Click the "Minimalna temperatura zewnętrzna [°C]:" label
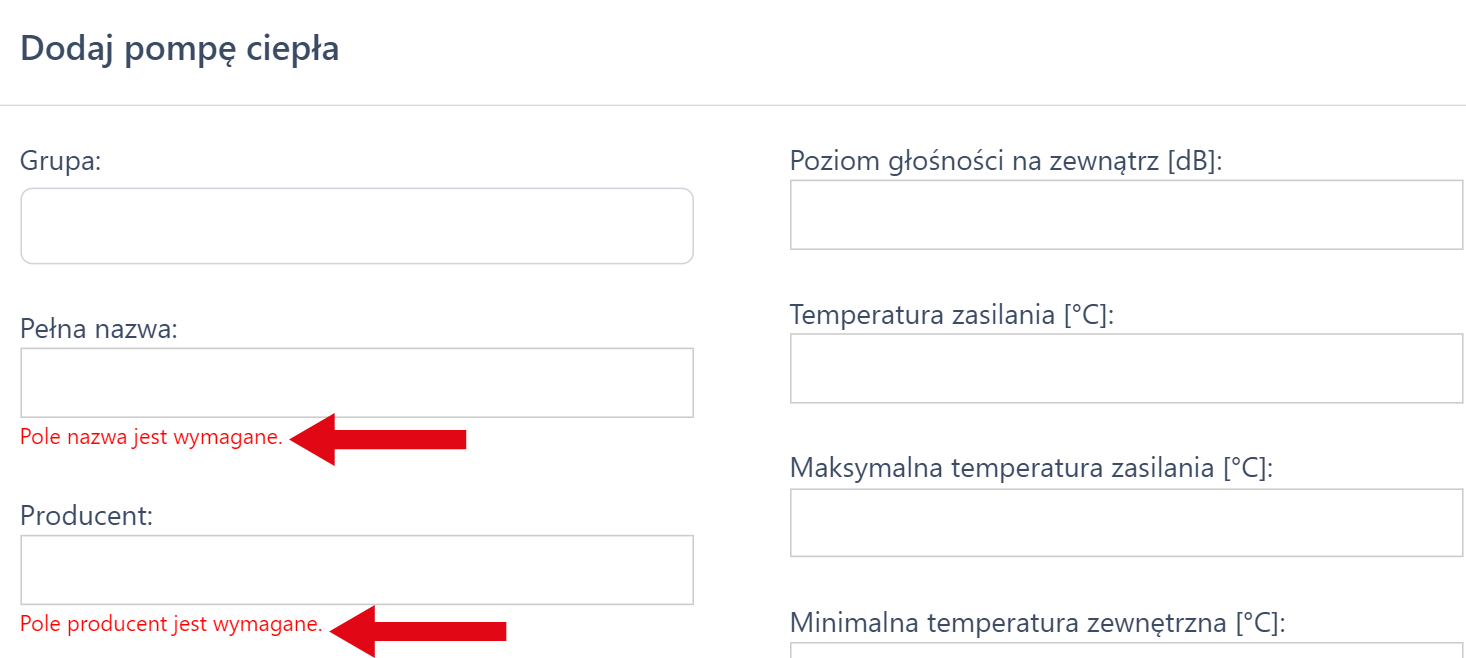 pyautogui.click(x=1037, y=623)
